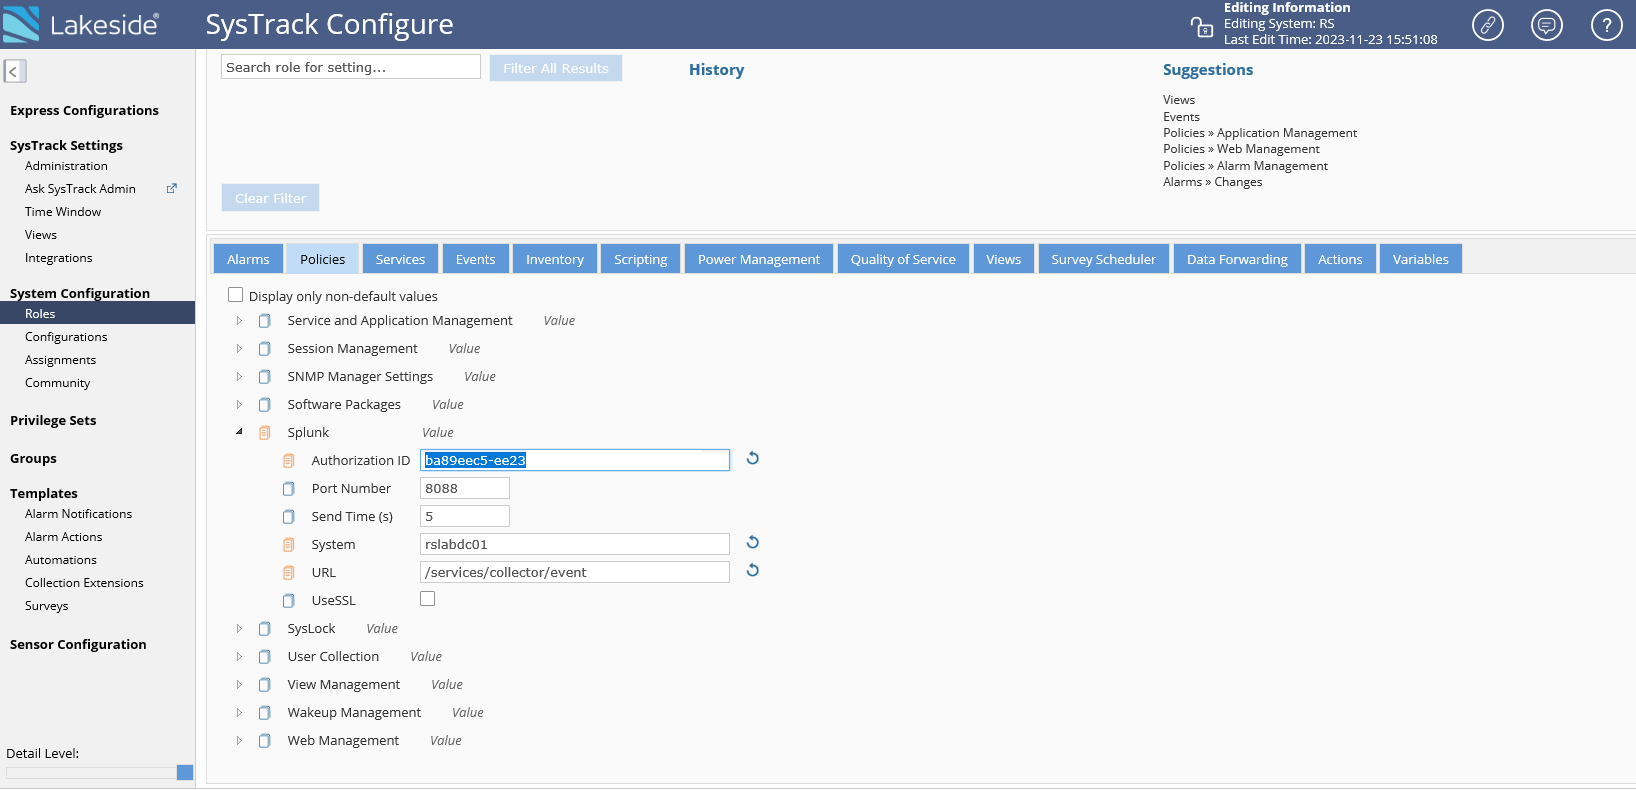Collapse the Splunk group
The image size is (1636, 790).
pos(239,432)
